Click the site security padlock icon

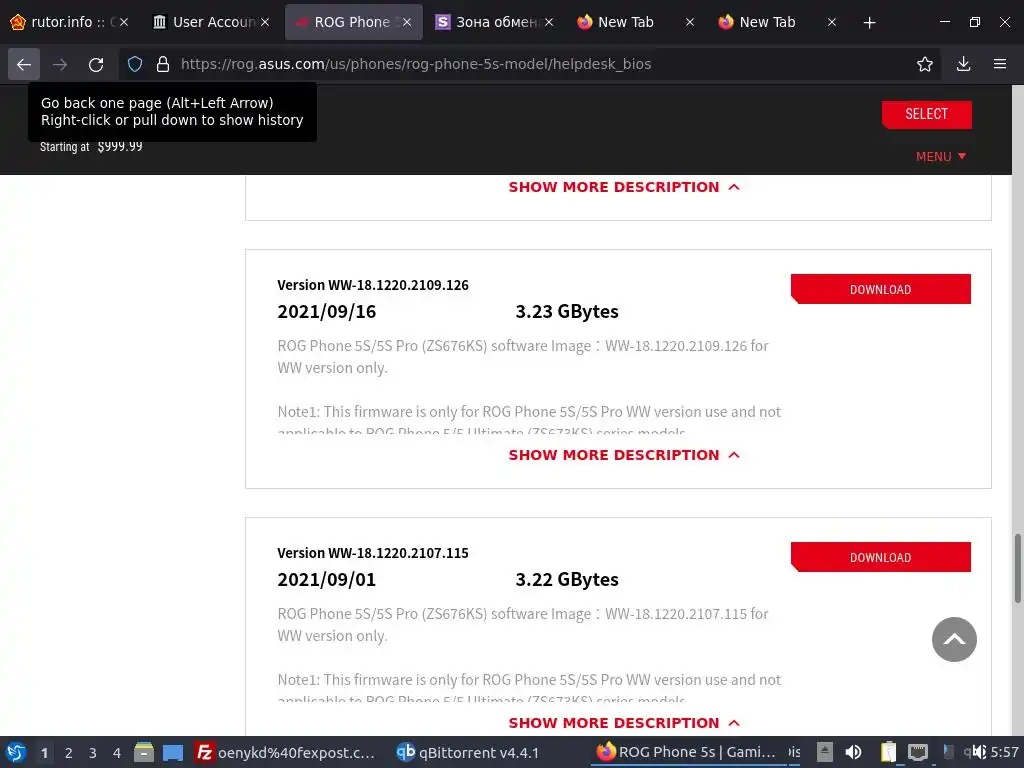point(163,64)
